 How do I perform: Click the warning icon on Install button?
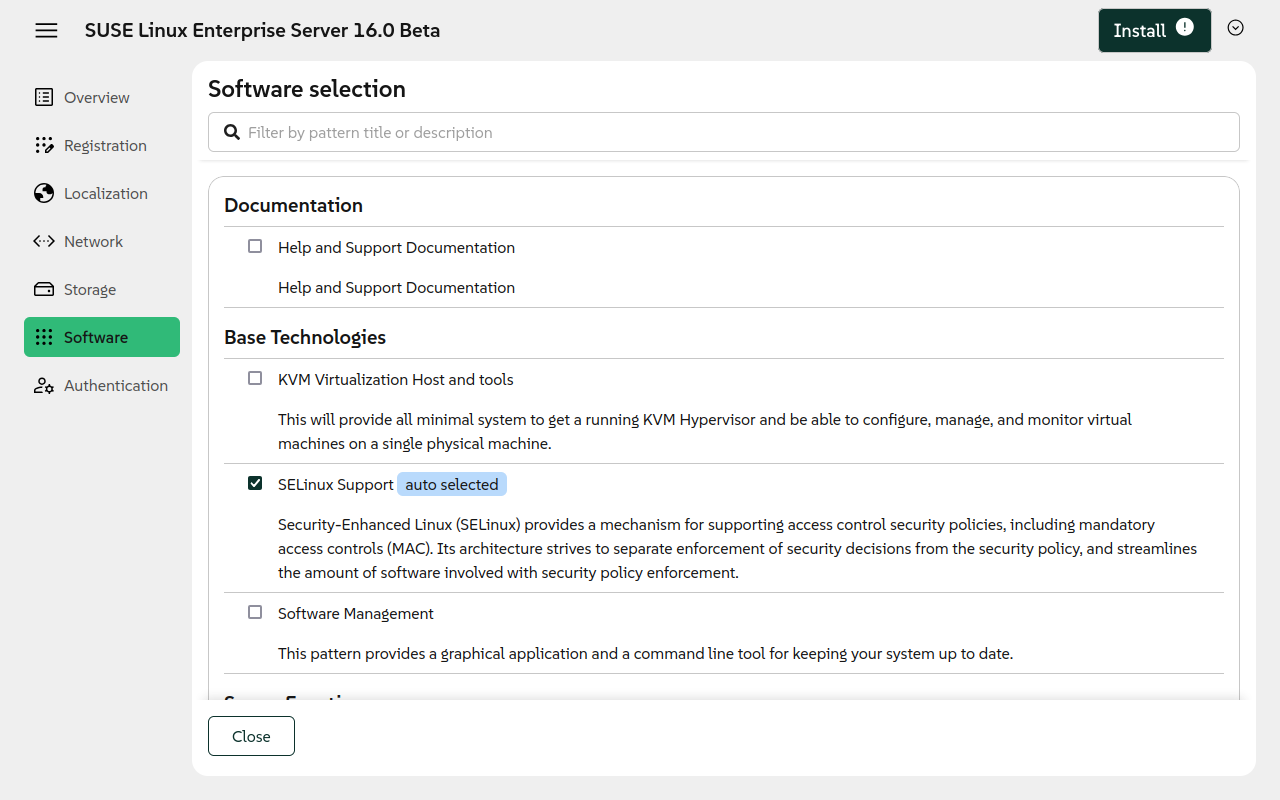point(1185,28)
